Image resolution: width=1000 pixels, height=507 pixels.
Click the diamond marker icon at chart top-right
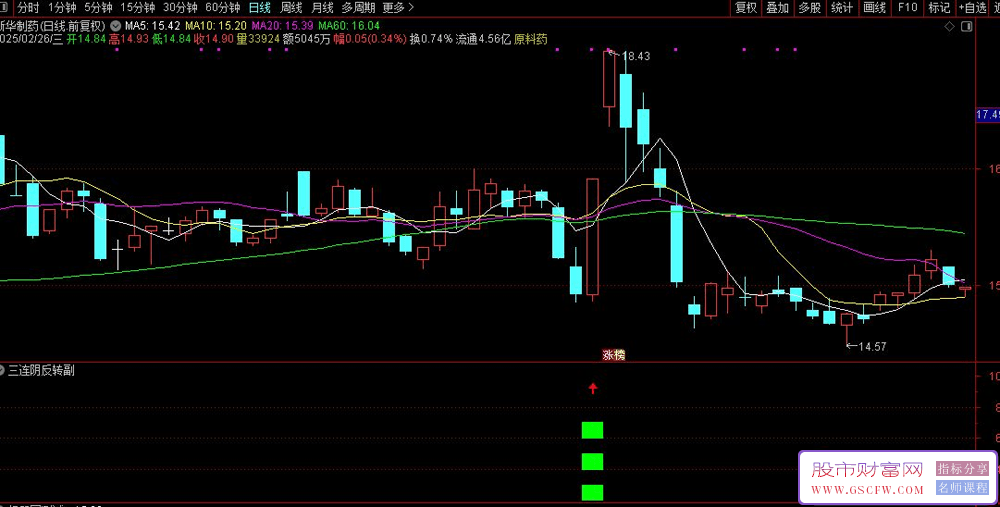tap(950, 26)
